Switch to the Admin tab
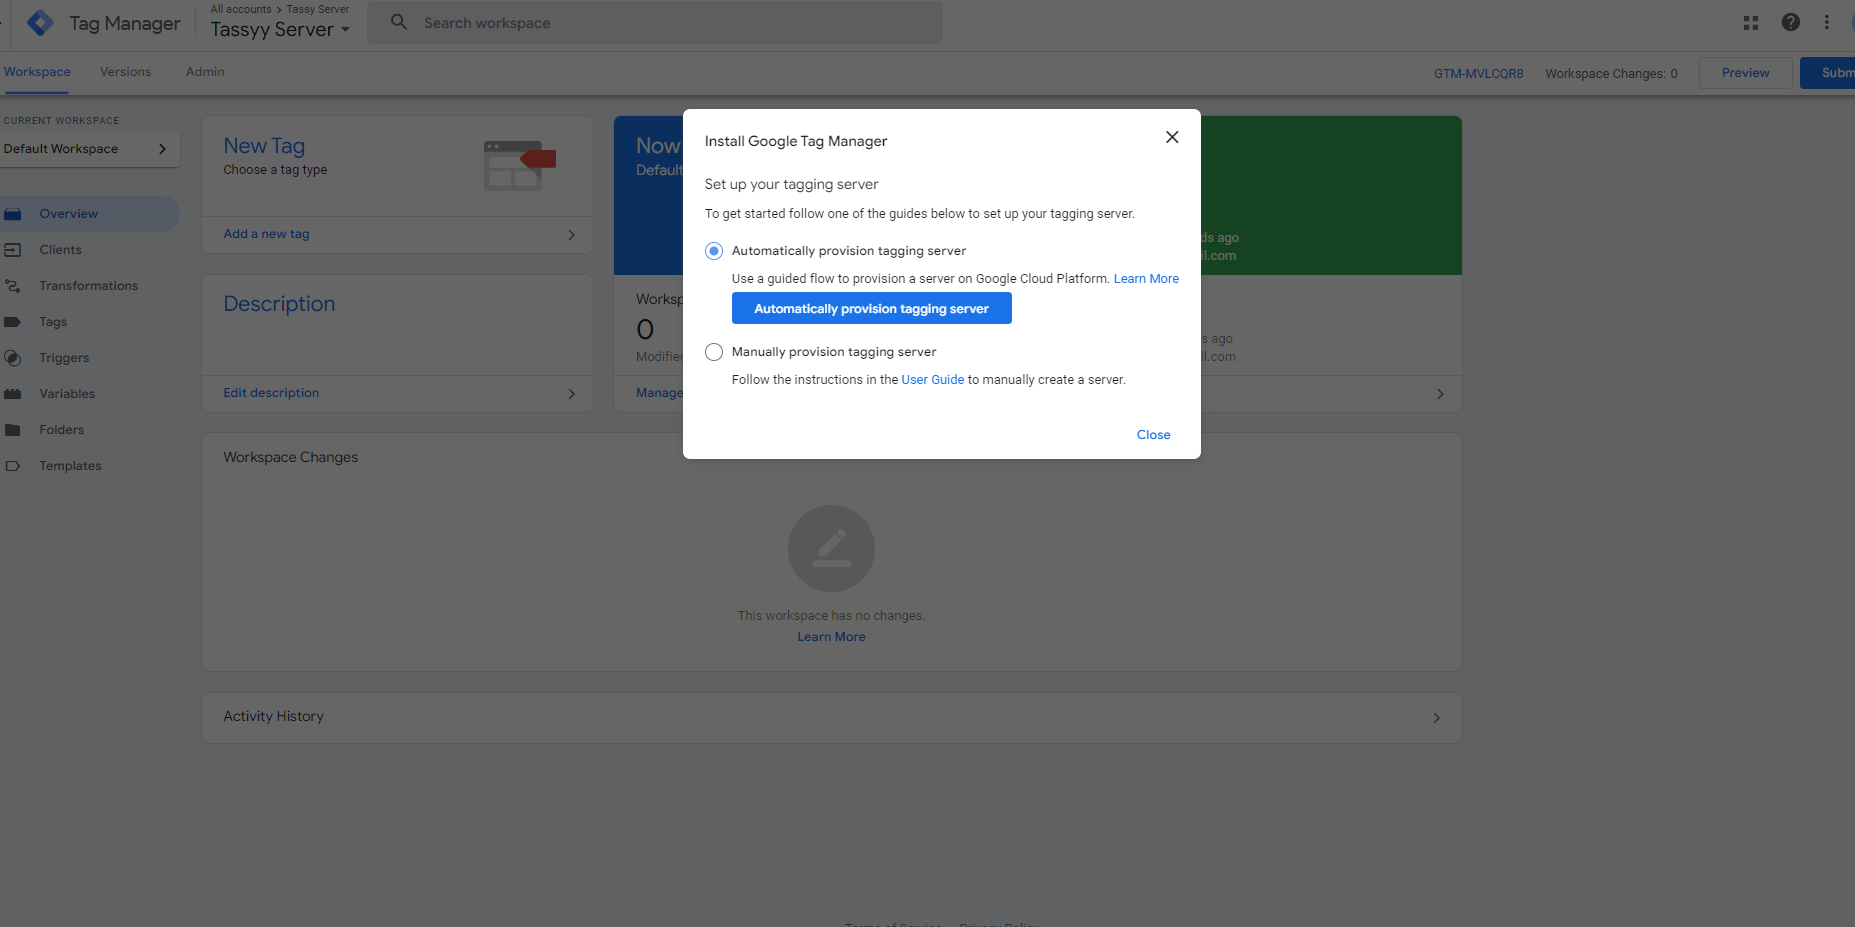 tap(205, 72)
